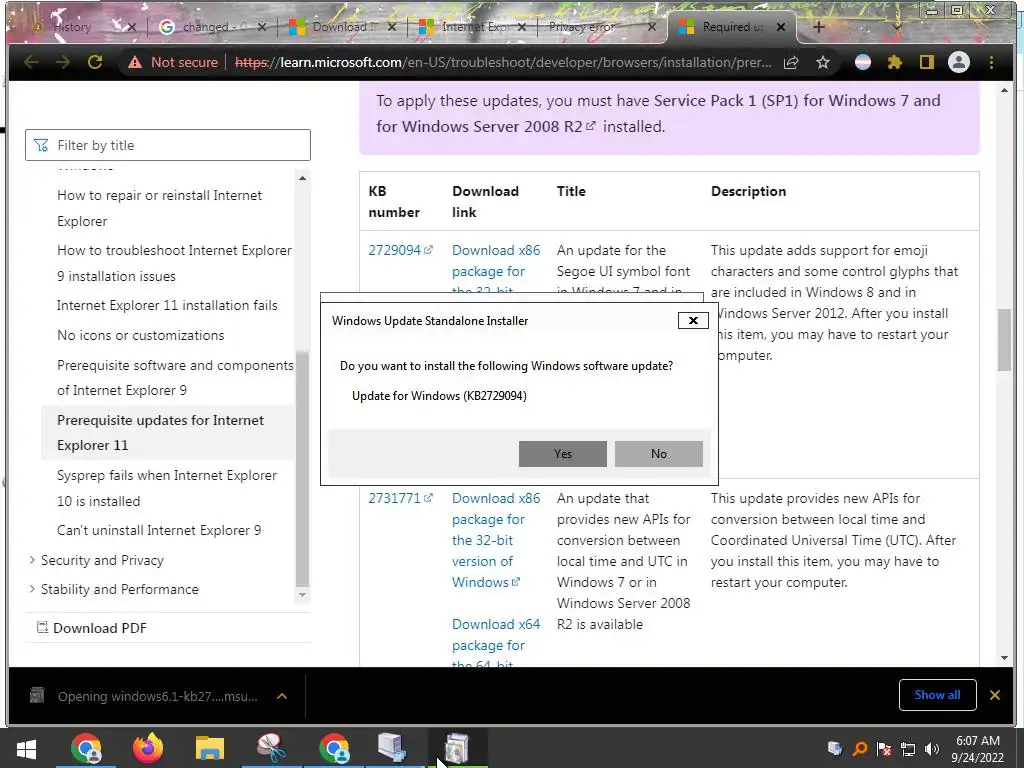Open 'Sysprep fails when Internet Explorer 10 is installed'
The width and height of the screenshot is (1024, 768).
(167, 488)
